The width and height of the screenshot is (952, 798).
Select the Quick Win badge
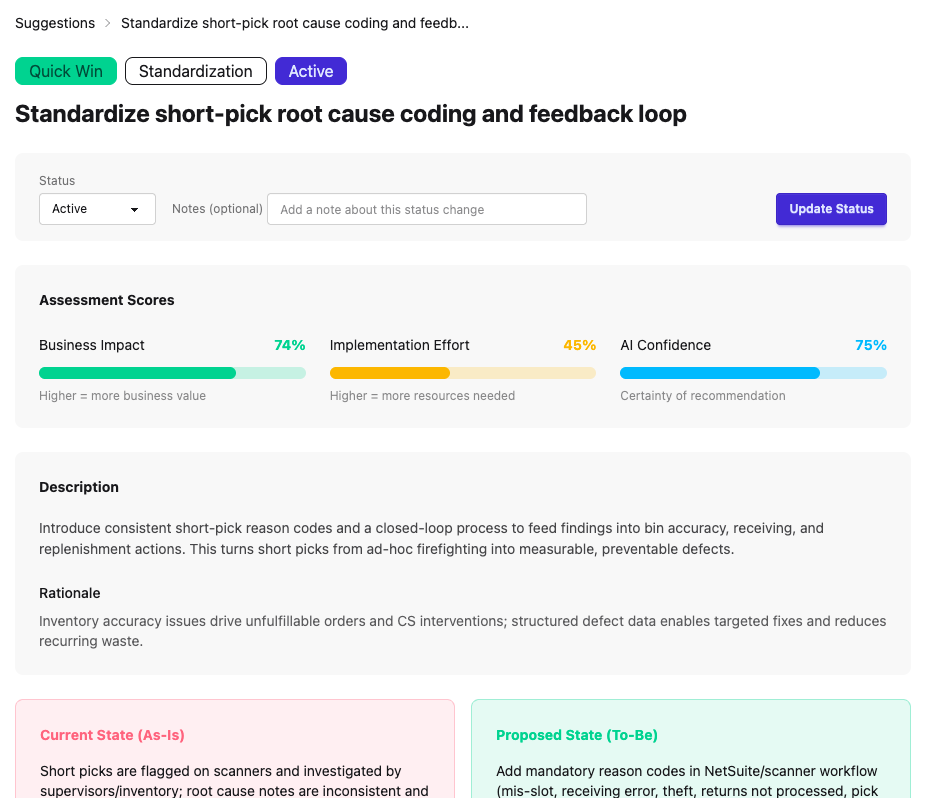(65, 71)
